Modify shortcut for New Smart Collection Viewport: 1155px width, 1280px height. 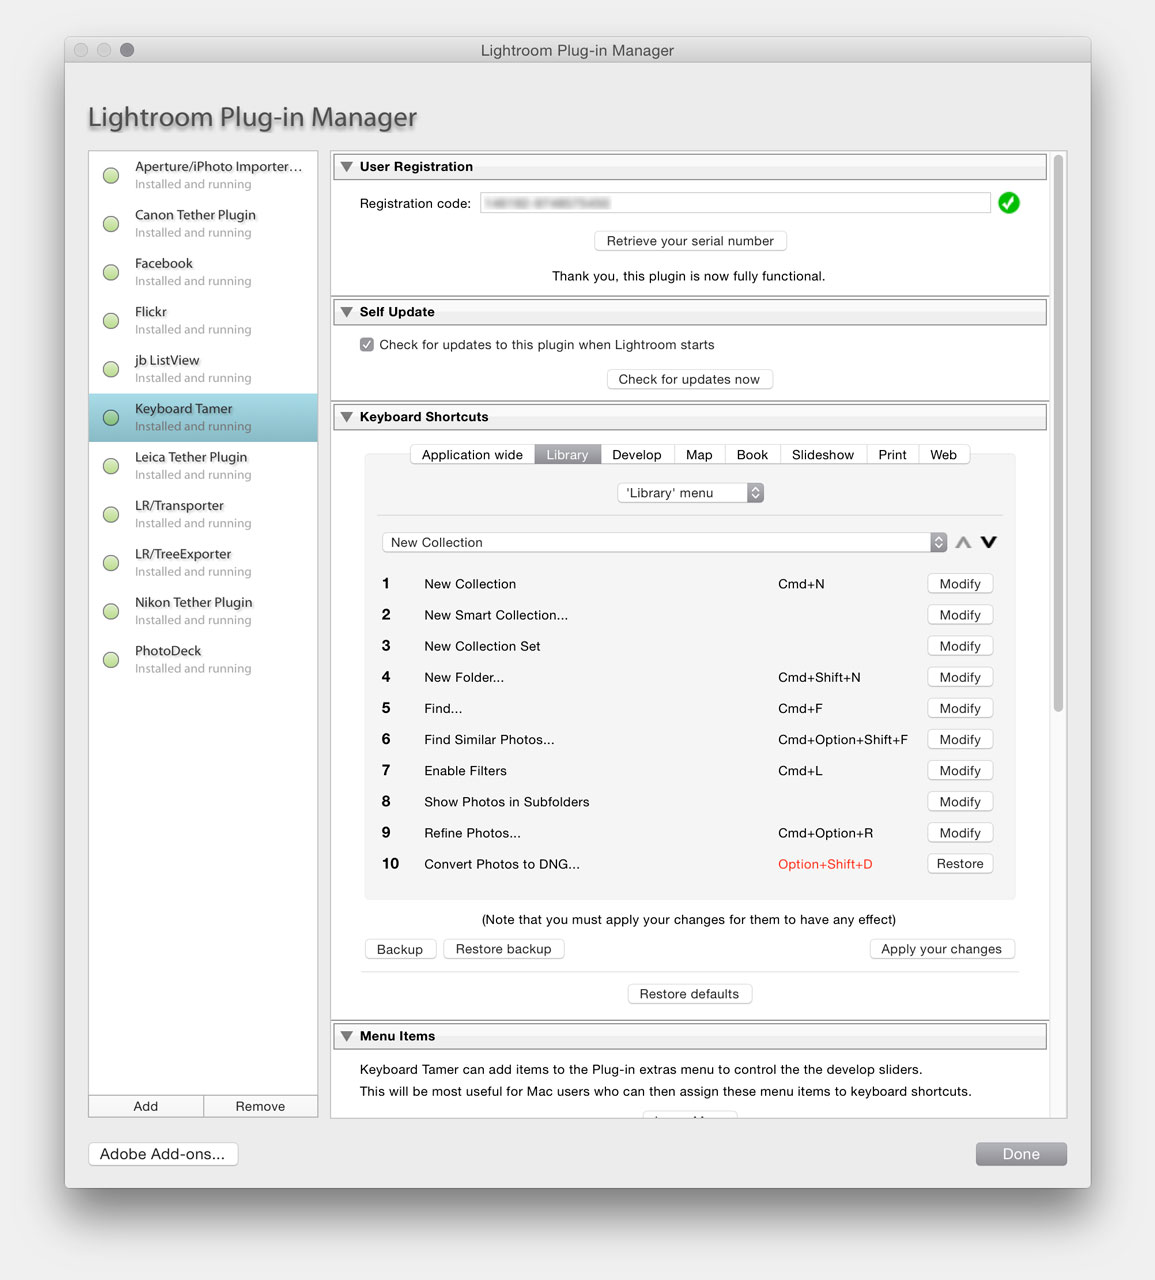[960, 615]
